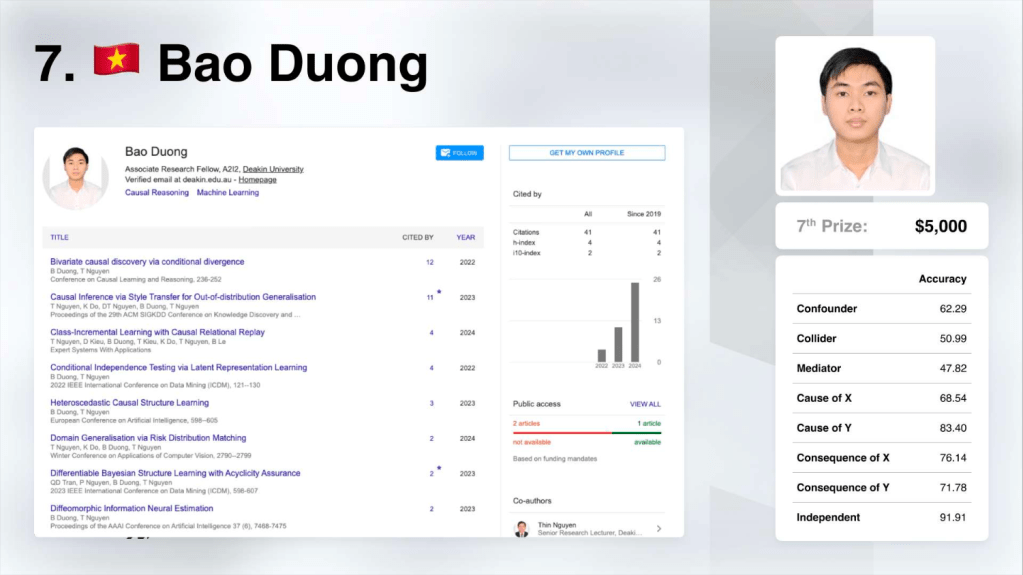Click the Vietnam flag icon in heading

(x=116, y=62)
